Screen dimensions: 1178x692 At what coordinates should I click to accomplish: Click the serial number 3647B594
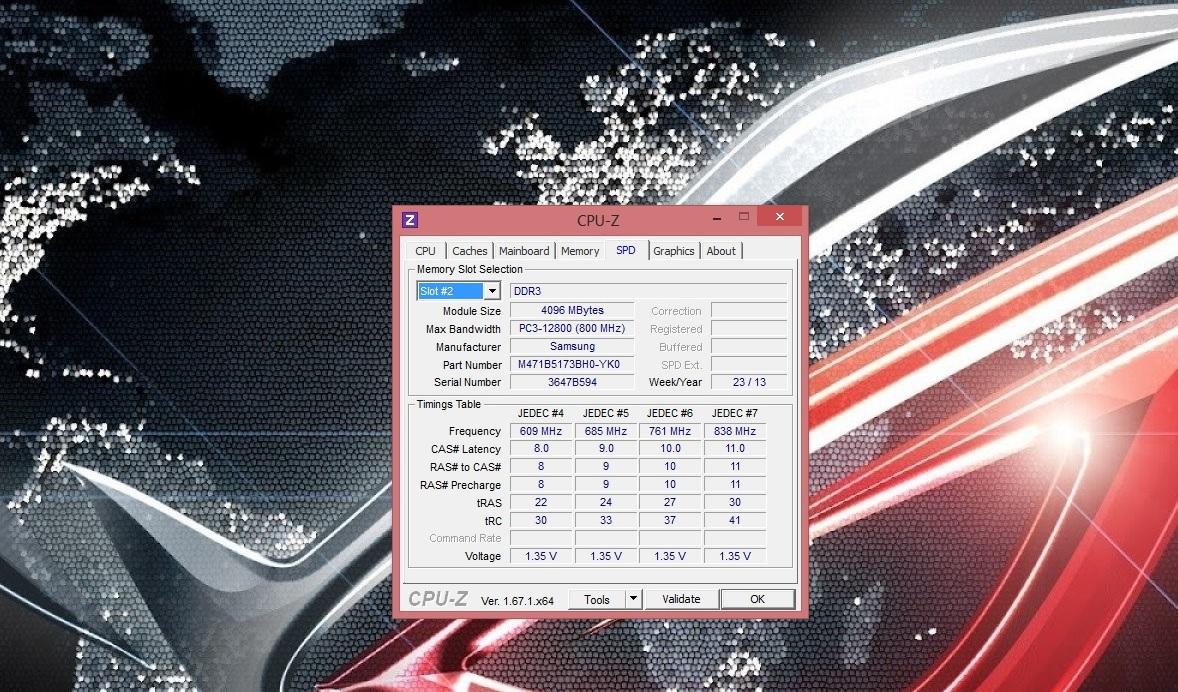click(572, 382)
